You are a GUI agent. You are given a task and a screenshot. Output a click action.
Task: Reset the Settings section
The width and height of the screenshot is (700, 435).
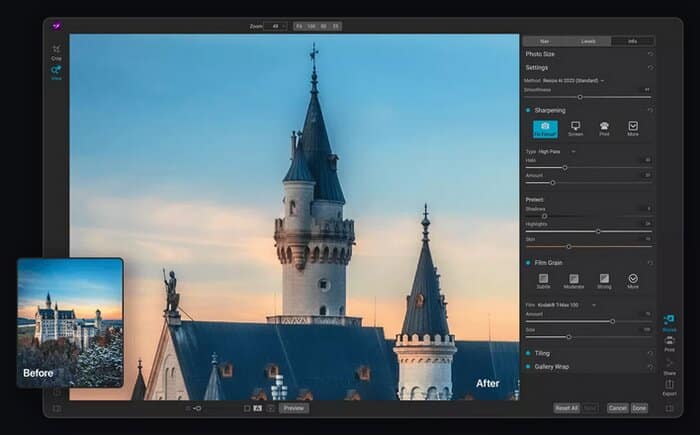click(x=650, y=68)
